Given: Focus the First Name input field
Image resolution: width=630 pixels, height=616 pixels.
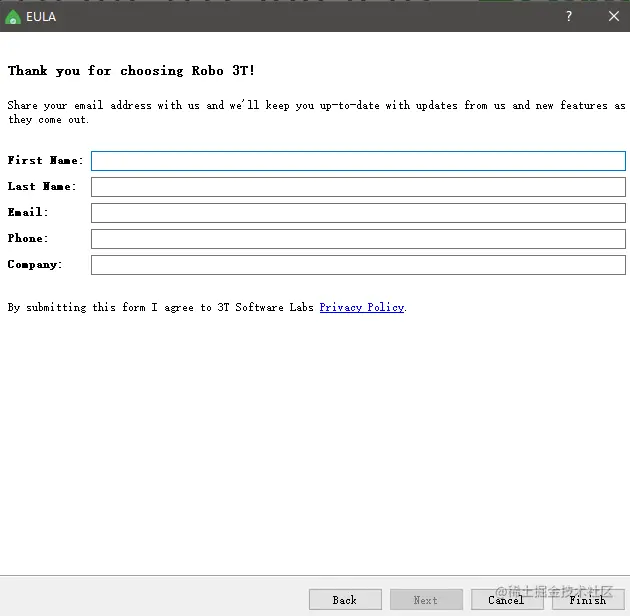Looking at the screenshot, I should (x=358, y=161).
